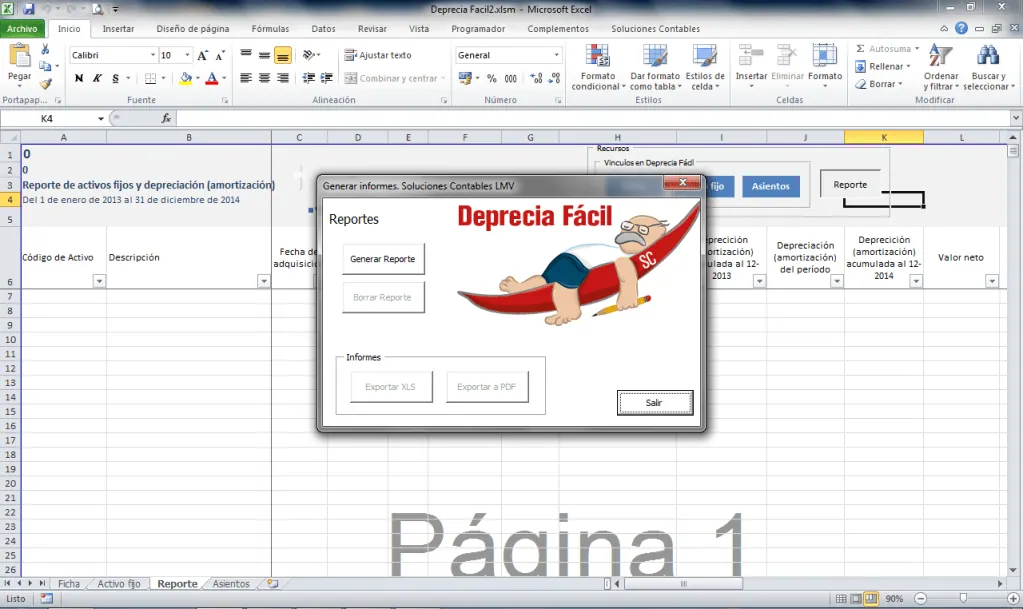Open Ordenar y filtrar menu
Image resolution: width=1023 pixels, height=609 pixels.
(941, 67)
